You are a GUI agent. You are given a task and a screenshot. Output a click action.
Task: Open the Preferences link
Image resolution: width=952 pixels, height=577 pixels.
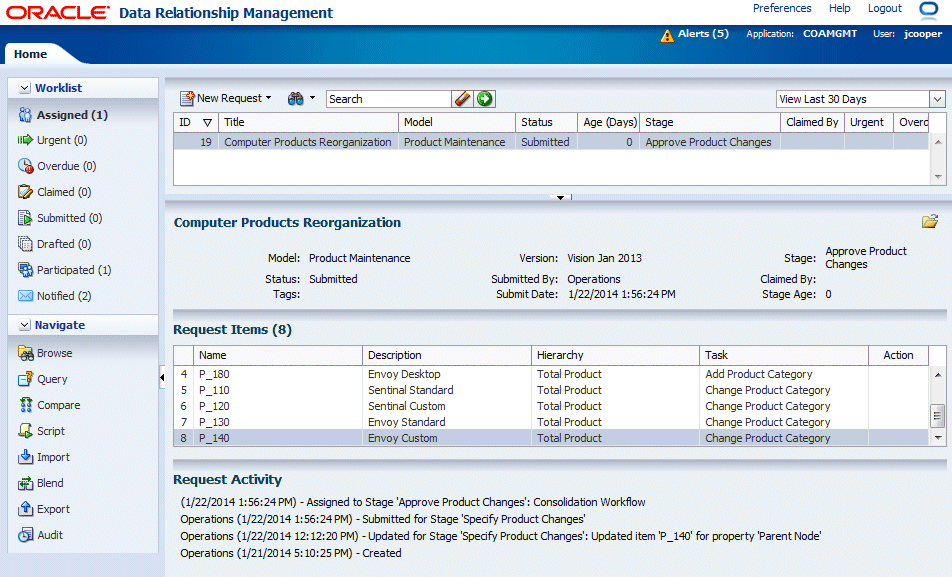782,8
